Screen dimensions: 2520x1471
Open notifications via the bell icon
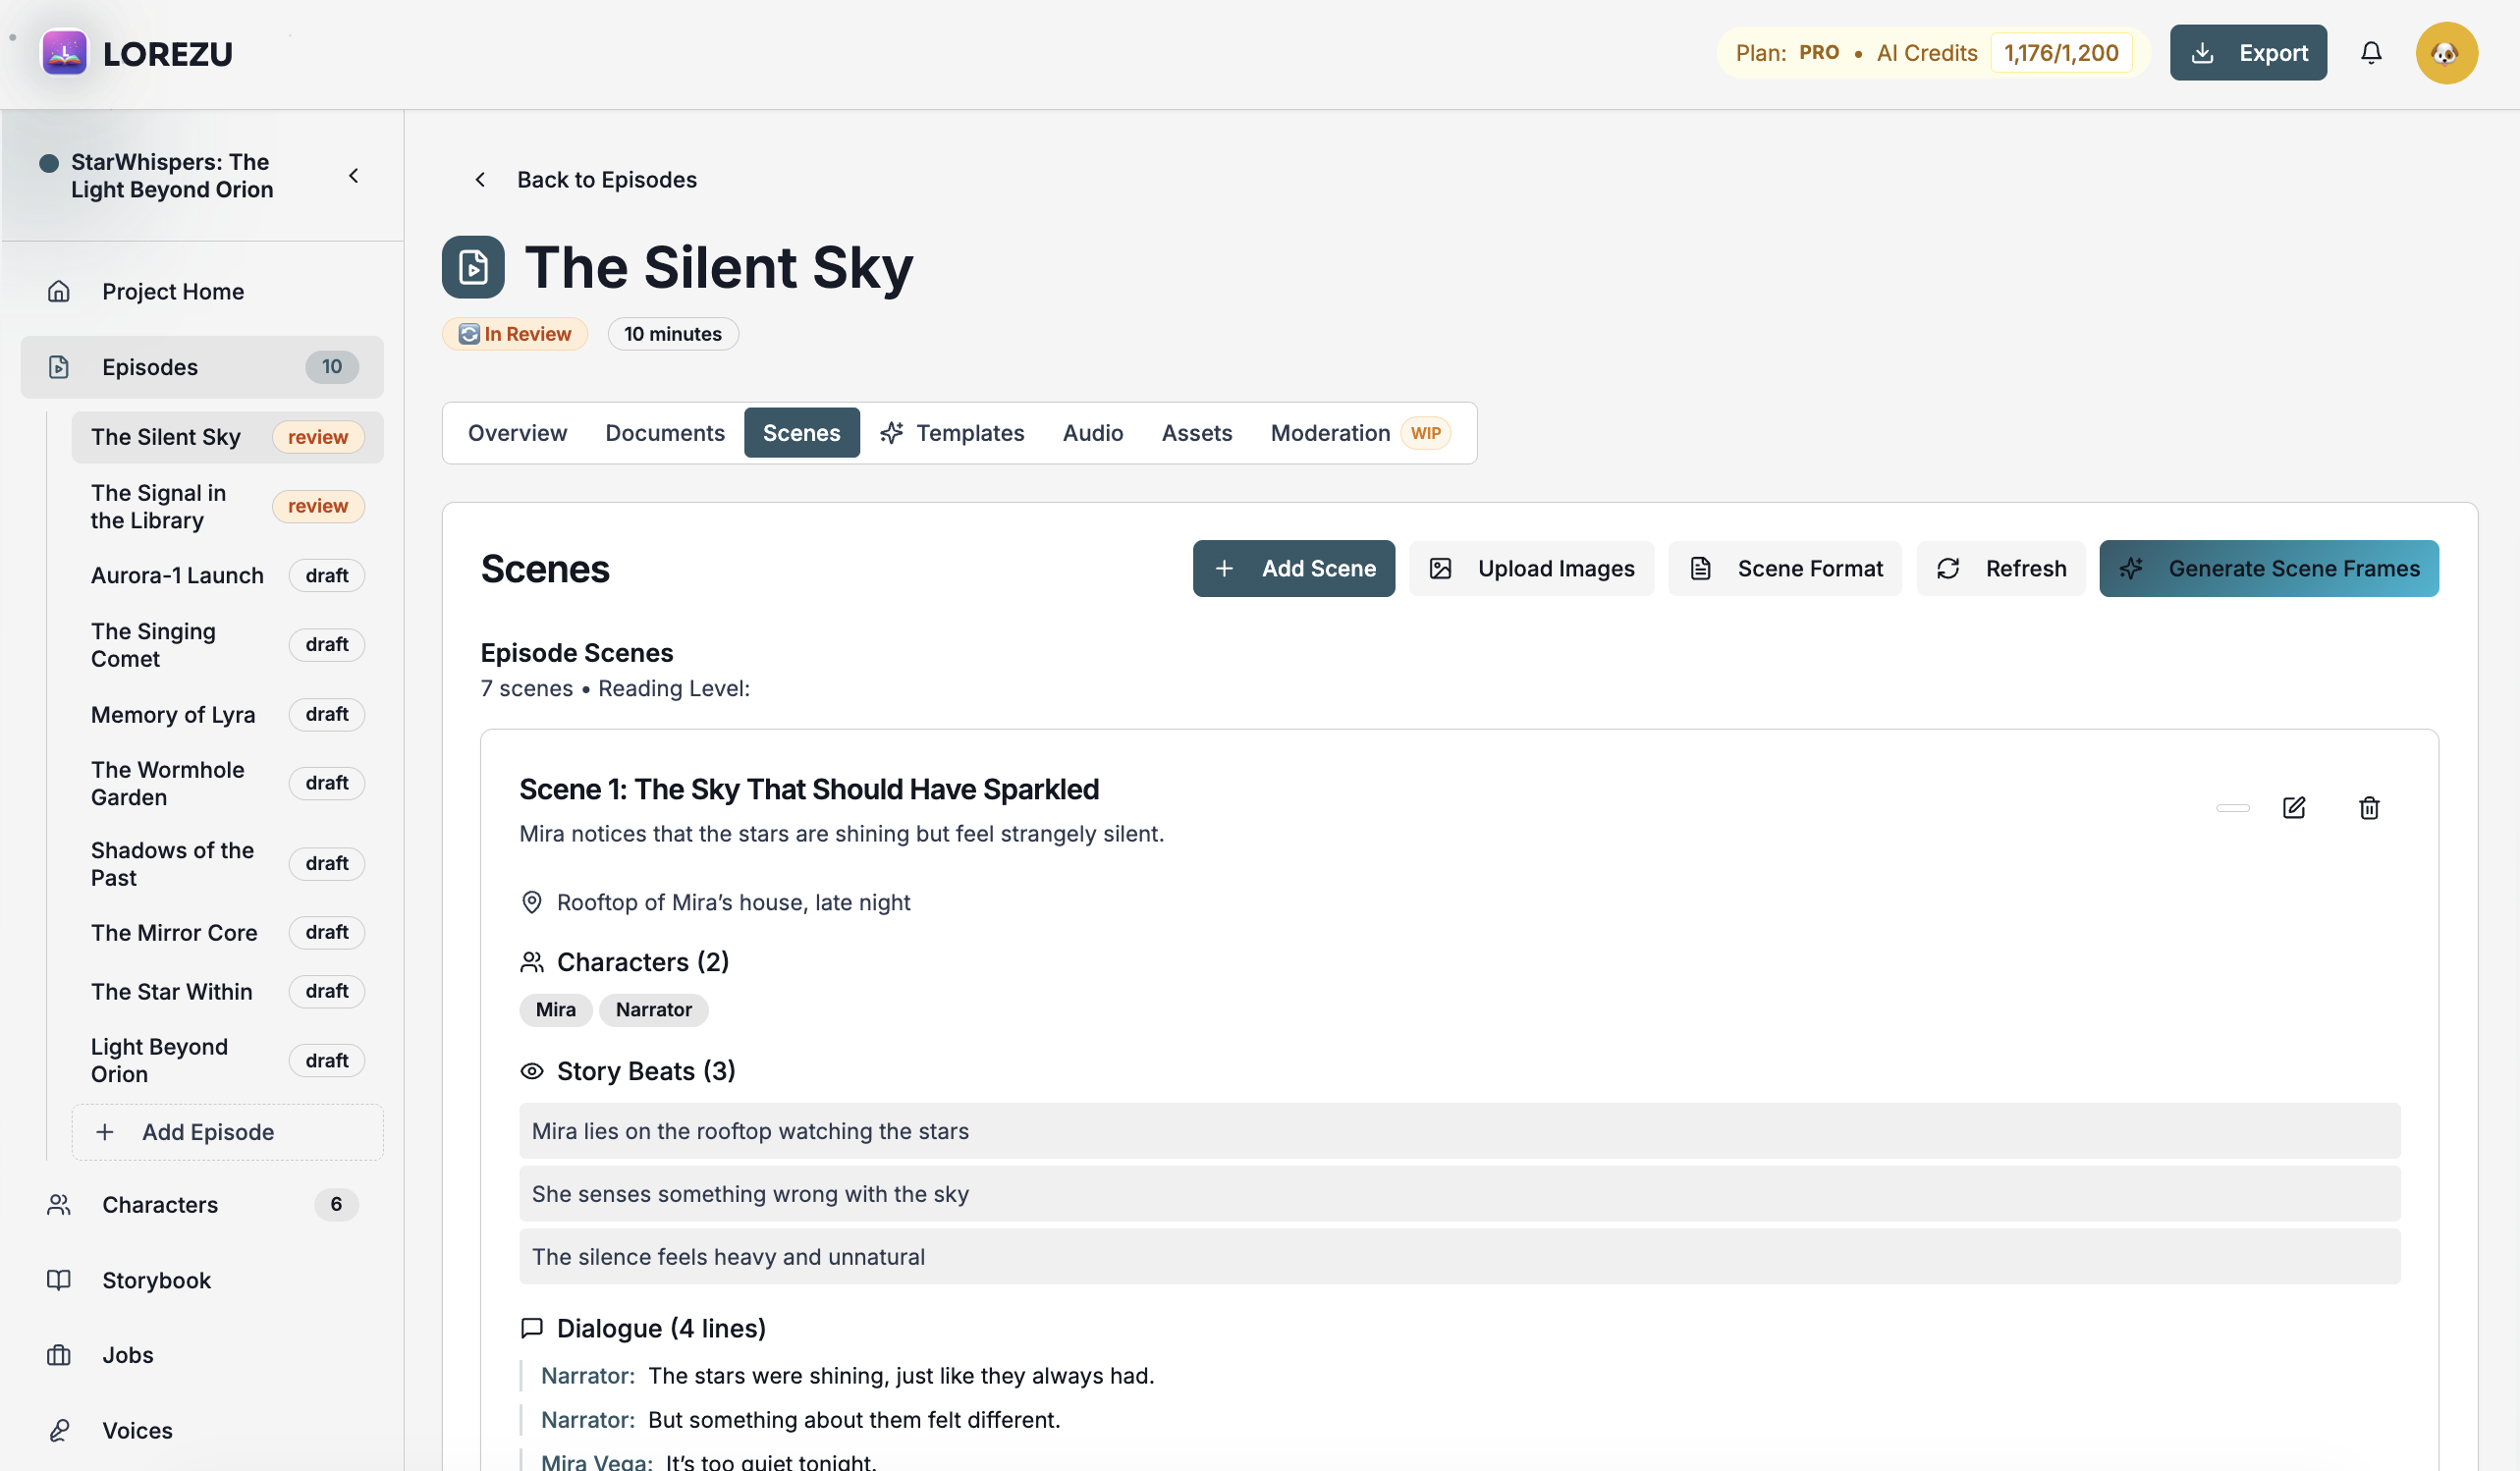pyautogui.click(x=2371, y=52)
